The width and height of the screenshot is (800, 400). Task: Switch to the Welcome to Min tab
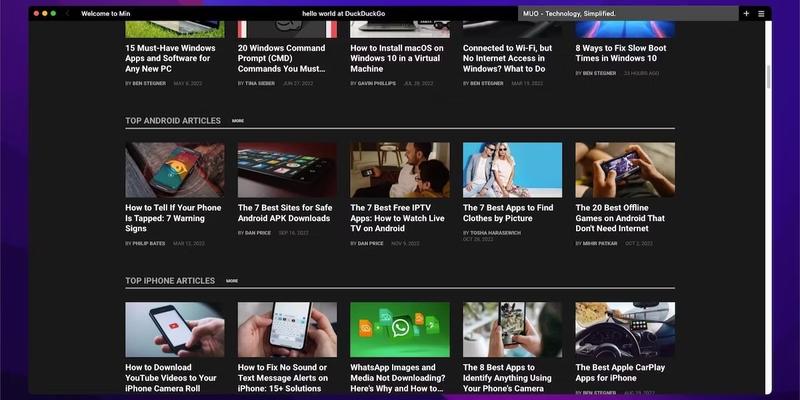click(x=106, y=14)
